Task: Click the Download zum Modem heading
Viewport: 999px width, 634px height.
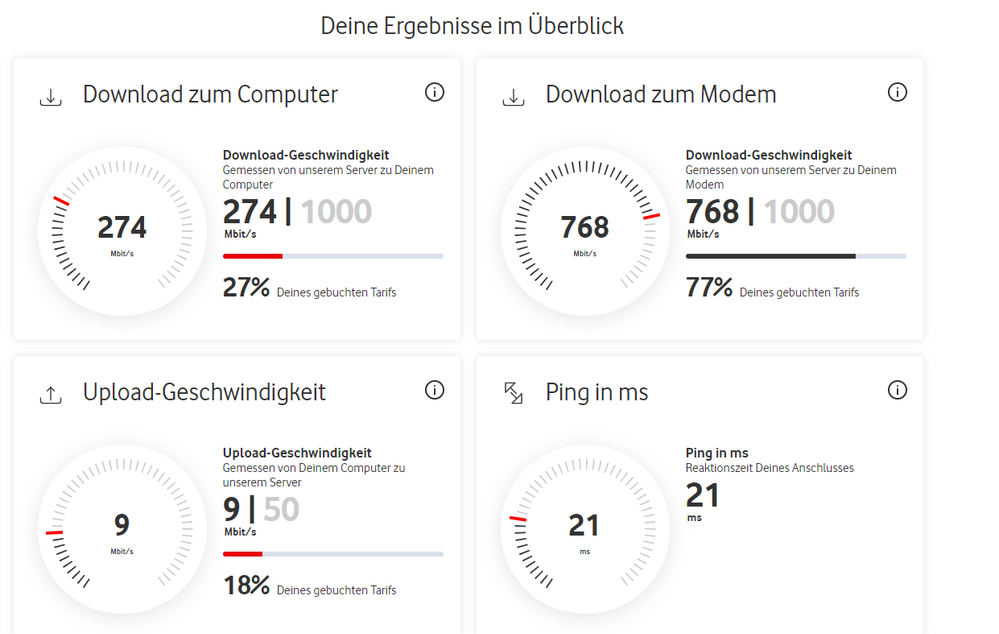Action: (660, 95)
